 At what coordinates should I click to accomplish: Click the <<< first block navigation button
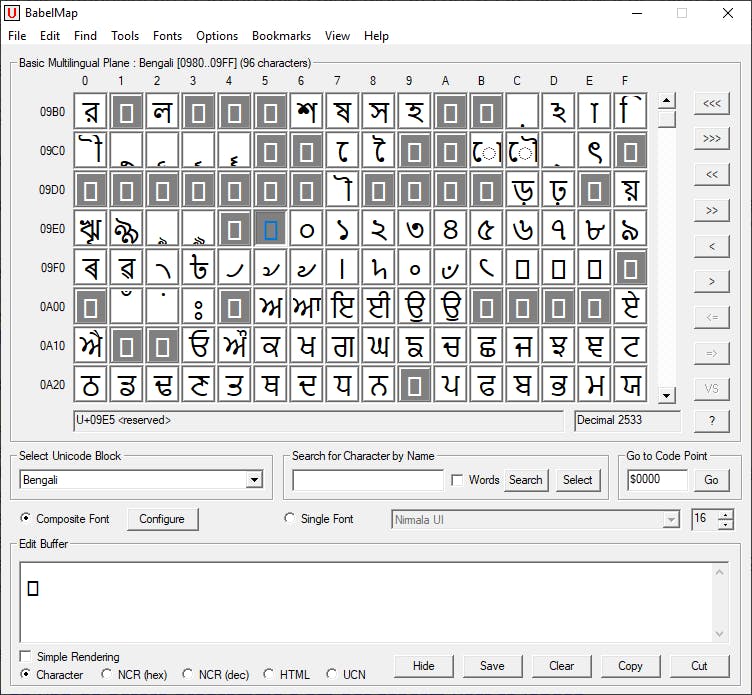[x=711, y=103]
